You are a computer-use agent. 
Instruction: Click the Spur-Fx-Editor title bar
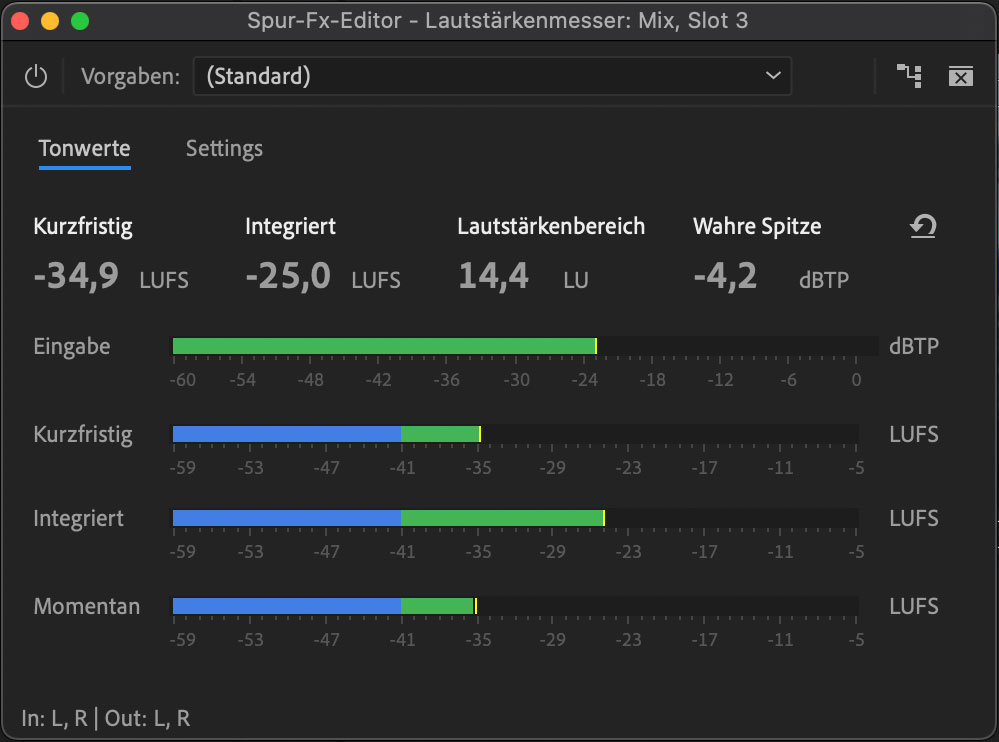(x=500, y=19)
